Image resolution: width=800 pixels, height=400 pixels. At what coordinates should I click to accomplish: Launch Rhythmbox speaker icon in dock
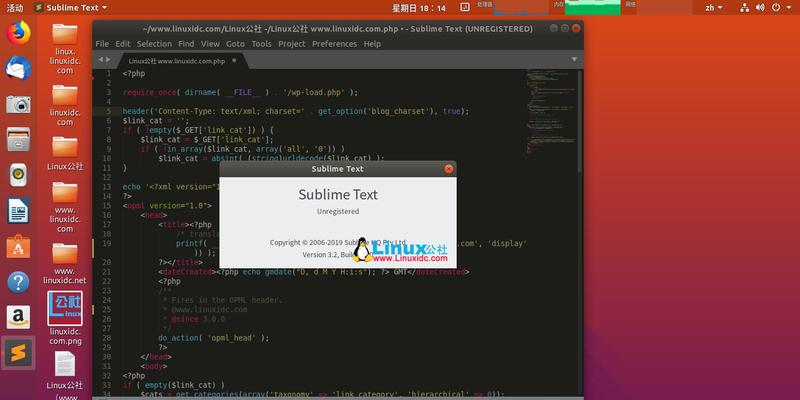18,175
